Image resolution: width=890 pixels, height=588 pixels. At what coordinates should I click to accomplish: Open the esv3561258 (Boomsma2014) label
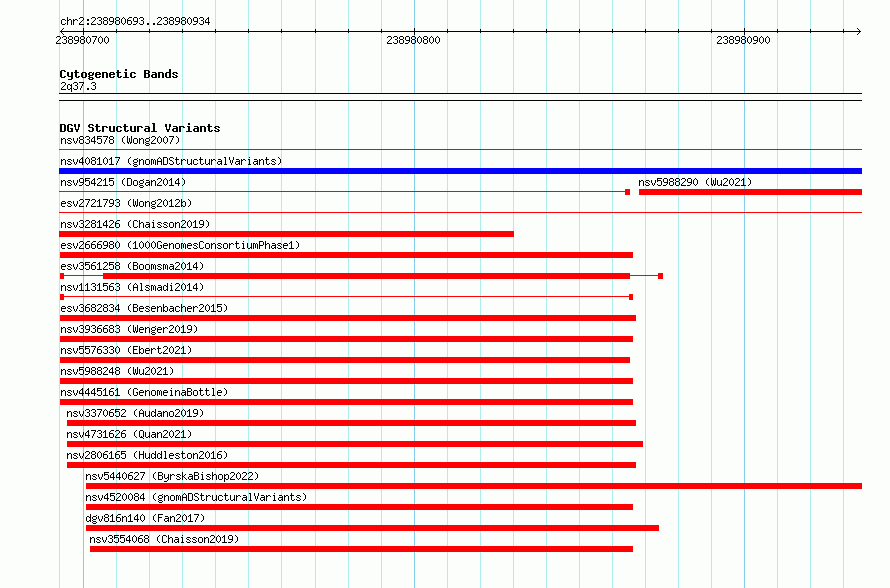pyautogui.click(x=132, y=266)
